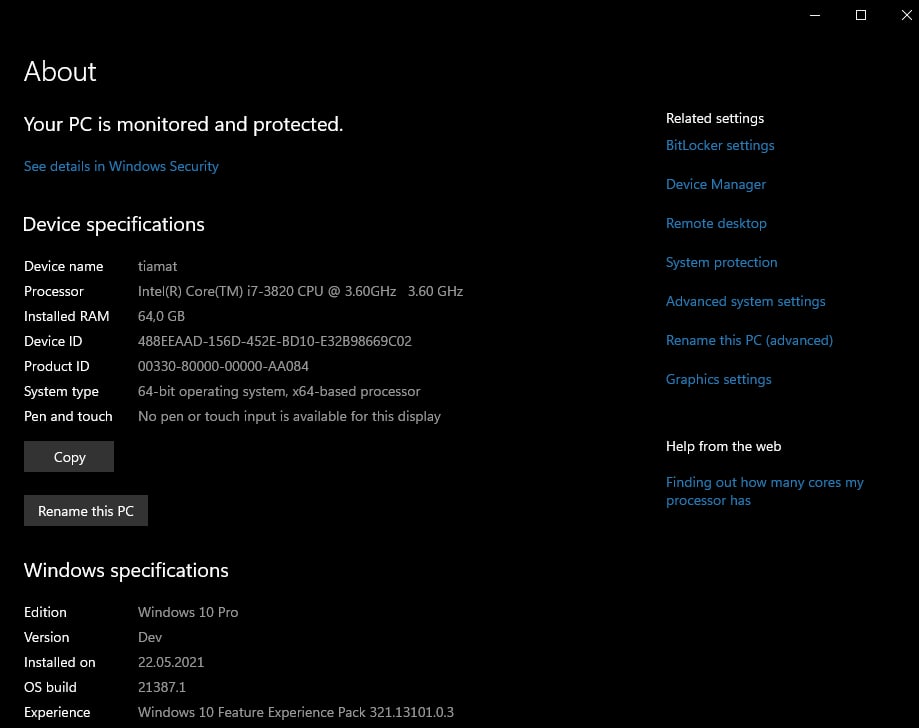Viewport: 919px width, 728px height.
Task: Select installed RAM value 64,0 GB
Action: tap(161, 317)
